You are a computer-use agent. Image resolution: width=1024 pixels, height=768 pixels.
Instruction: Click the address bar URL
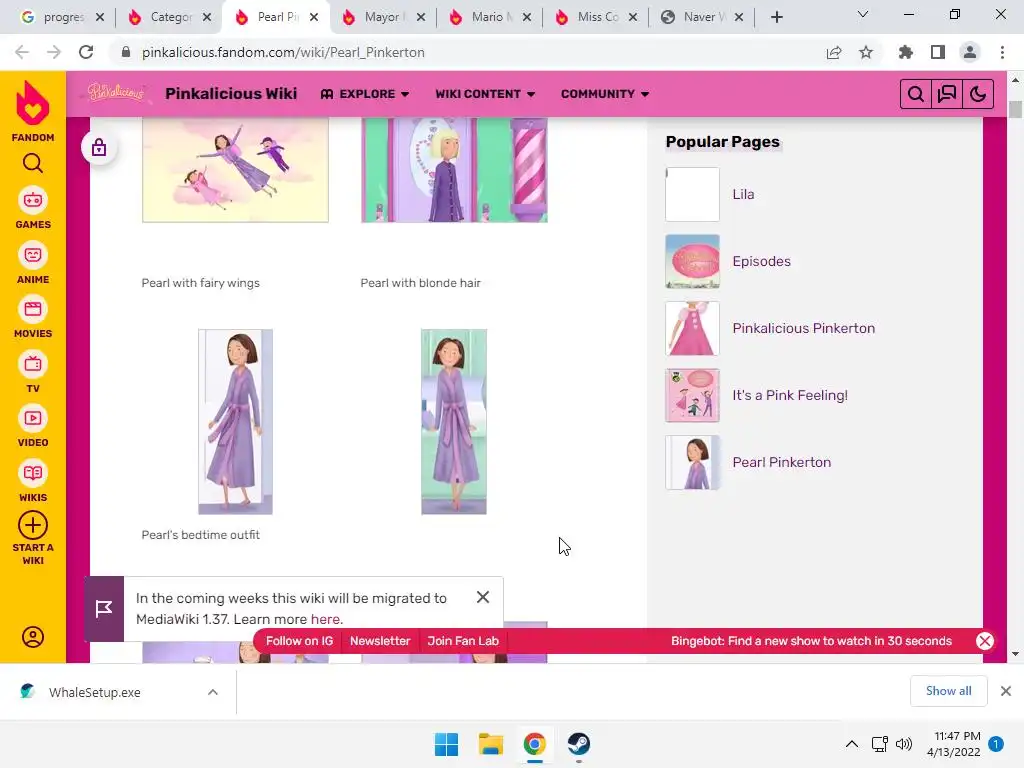283,52
